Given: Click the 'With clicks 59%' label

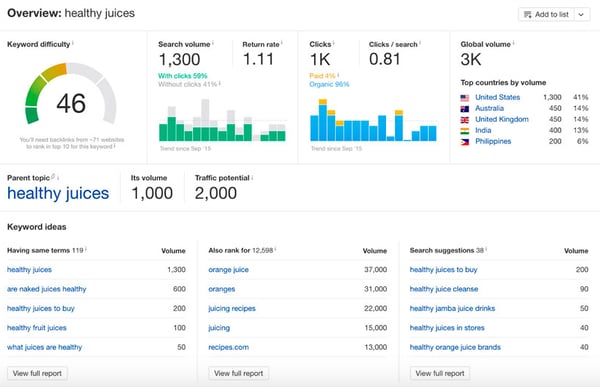Looking at the screenshot, I should coord(183,76).
